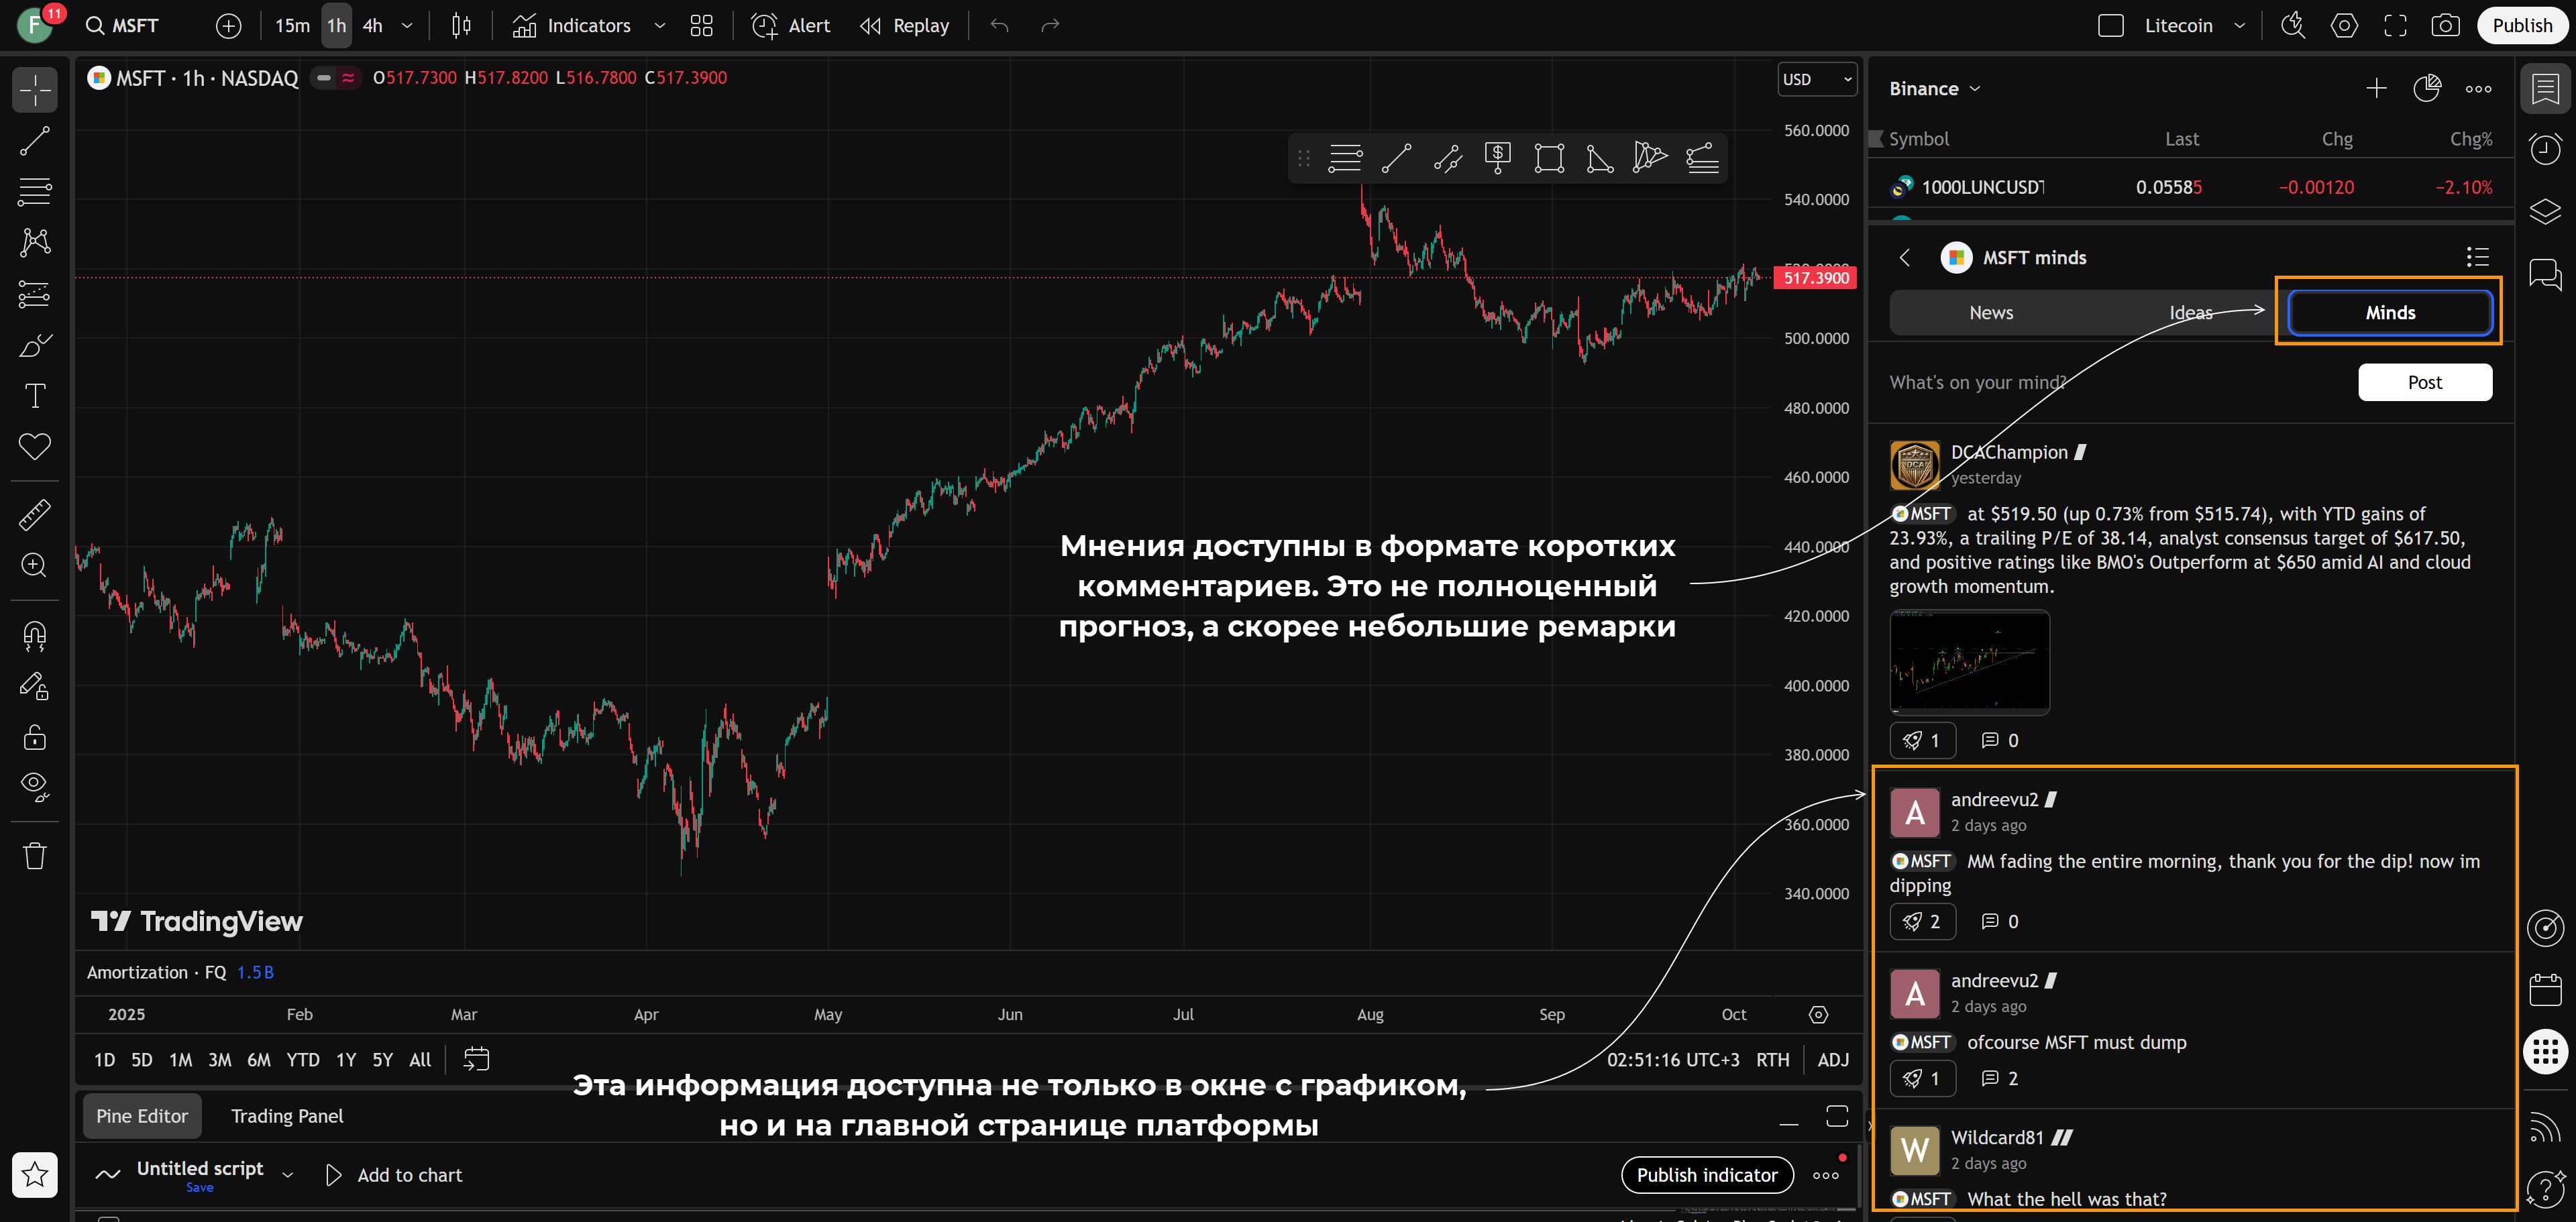
Task: Click the Publish indicator button
Action: tap(1706, 1175)
